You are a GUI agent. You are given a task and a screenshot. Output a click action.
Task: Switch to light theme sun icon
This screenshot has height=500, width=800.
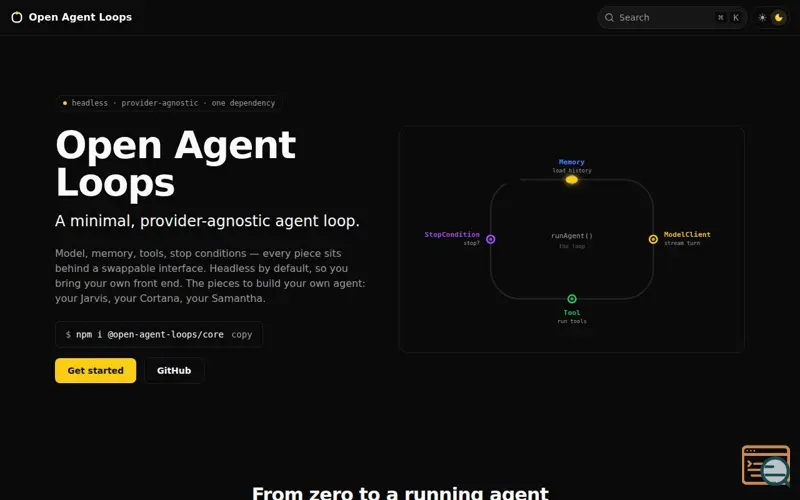point(762,17)
